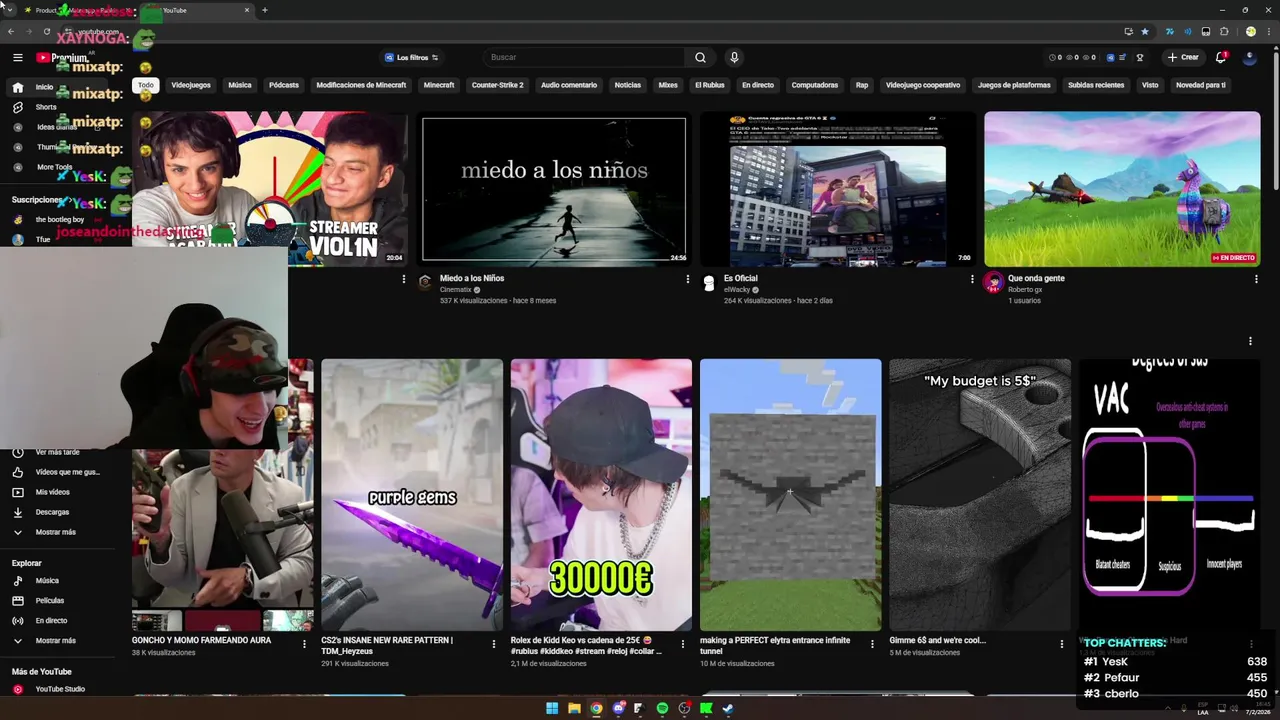
Task: Open options menu for Miedo a los Niños
Action: click(x=687, y=279)
